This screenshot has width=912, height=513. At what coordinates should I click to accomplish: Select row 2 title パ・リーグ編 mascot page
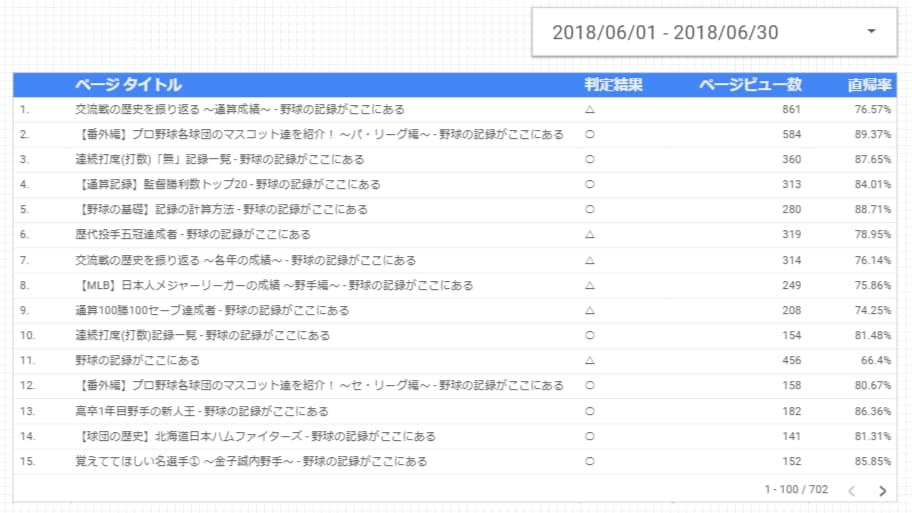(319, 134)
